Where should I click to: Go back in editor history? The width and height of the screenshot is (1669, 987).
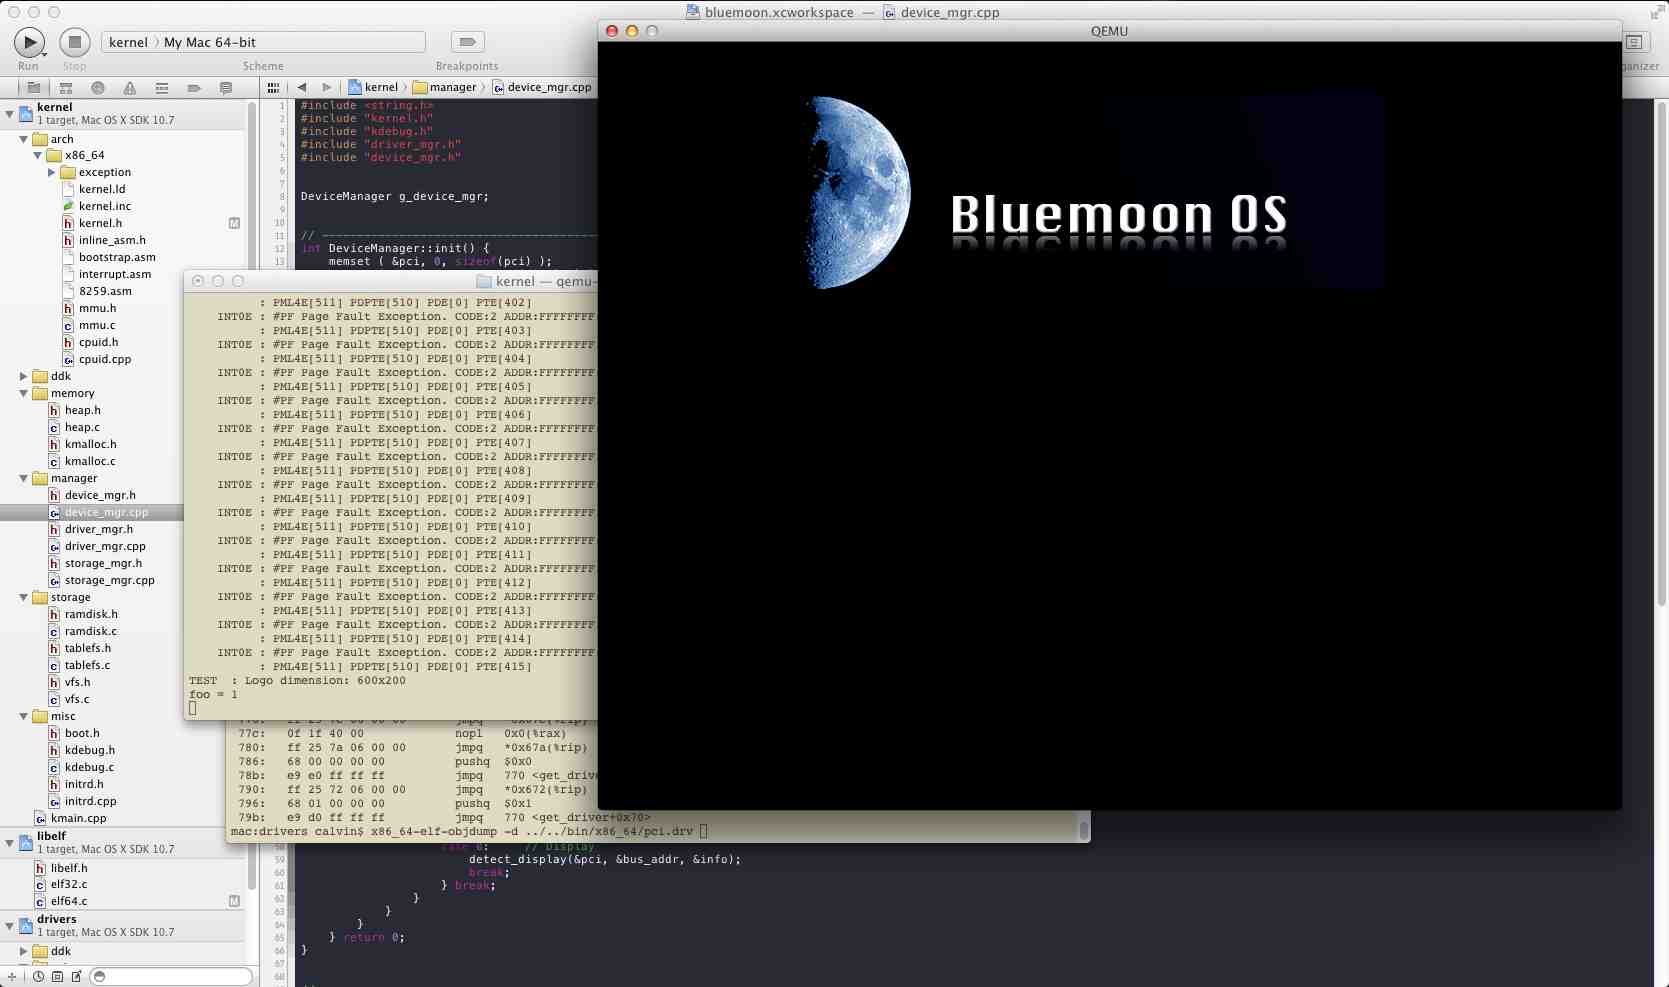coord(302,88)
